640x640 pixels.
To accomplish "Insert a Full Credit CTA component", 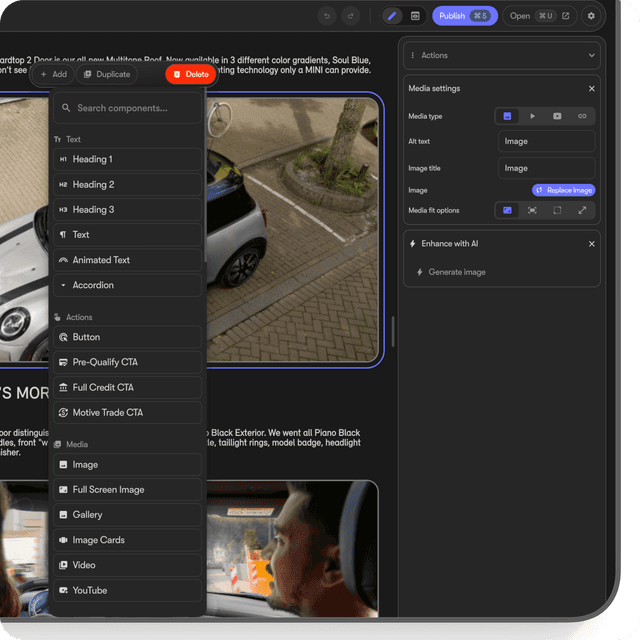I will [127, 387].
